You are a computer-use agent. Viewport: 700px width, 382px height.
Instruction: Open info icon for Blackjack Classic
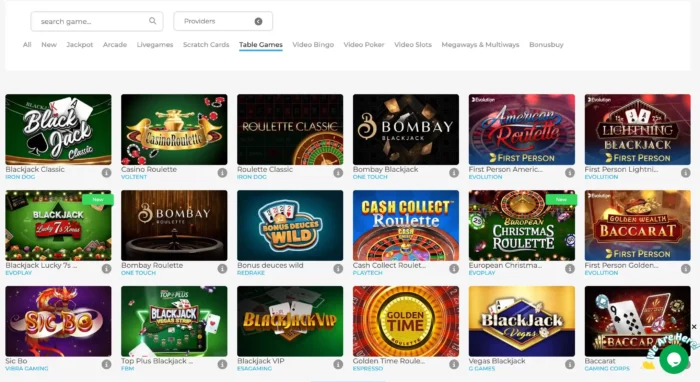[106, 173]
